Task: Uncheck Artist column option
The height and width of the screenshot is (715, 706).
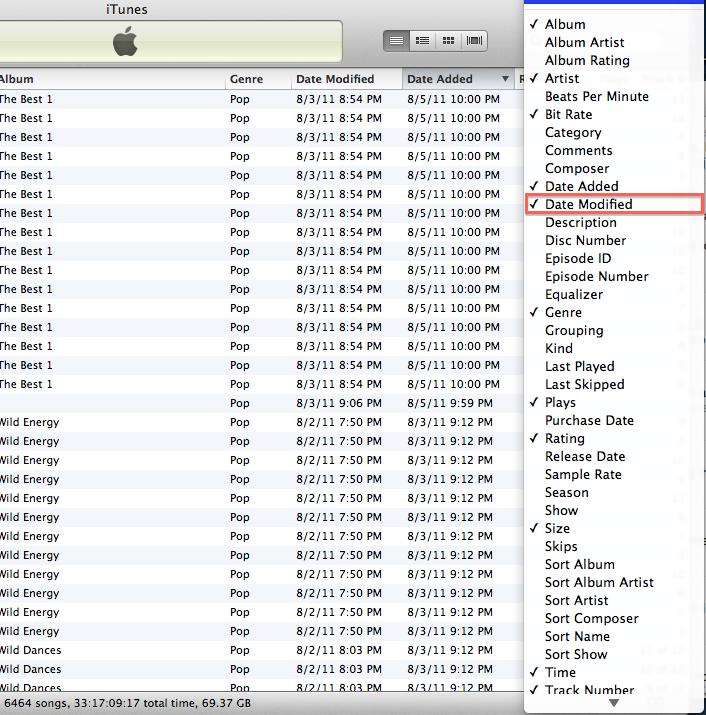Action: [613, 78]
